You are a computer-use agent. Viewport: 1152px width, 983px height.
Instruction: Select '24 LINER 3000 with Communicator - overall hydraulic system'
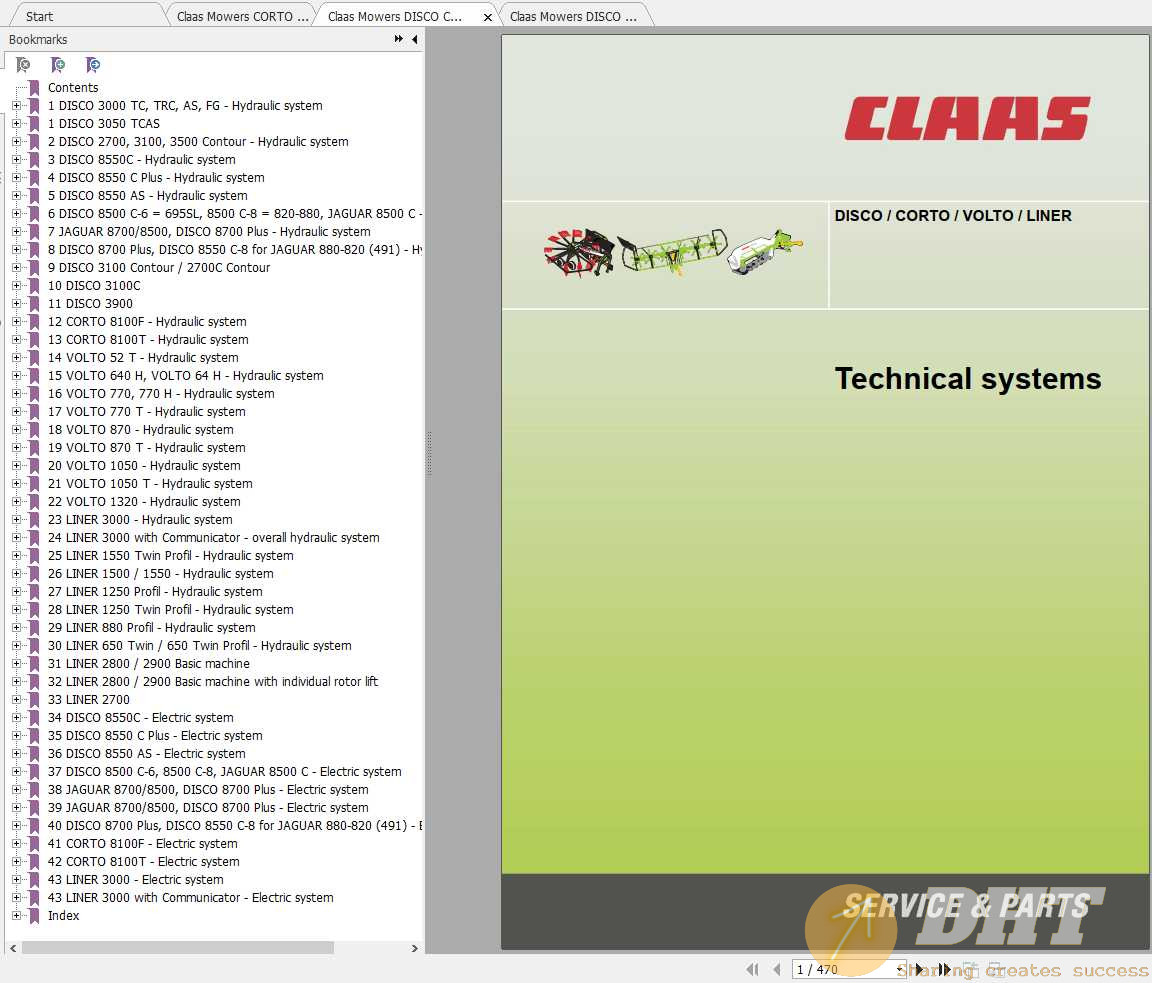(x=214, y=538)
